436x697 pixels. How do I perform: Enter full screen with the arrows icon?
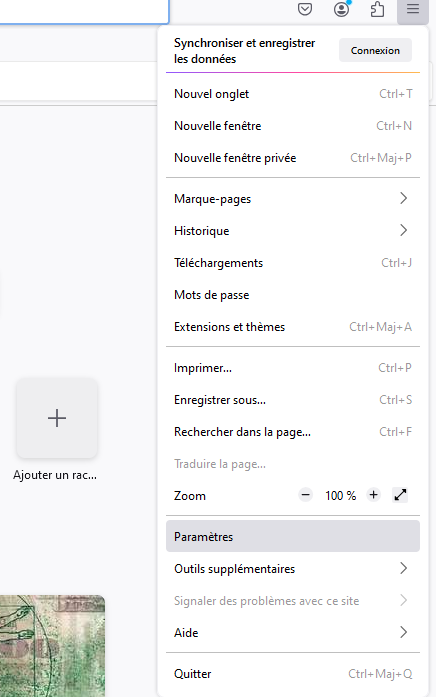click(x=400, y=495)
